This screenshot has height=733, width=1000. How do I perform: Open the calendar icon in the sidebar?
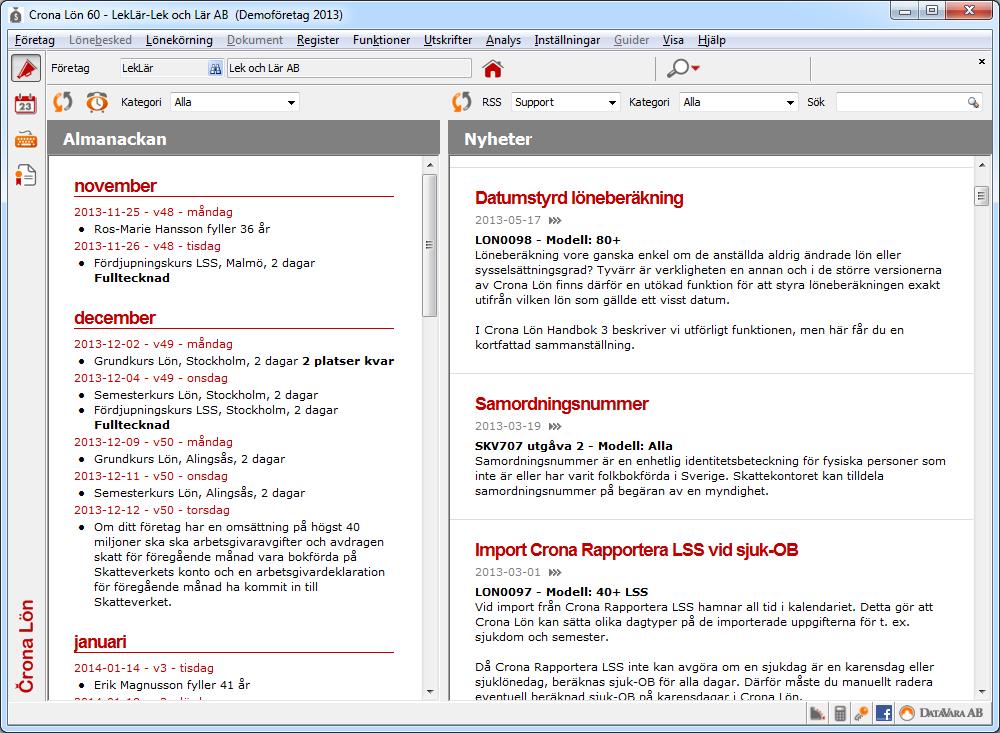[26, 103]
